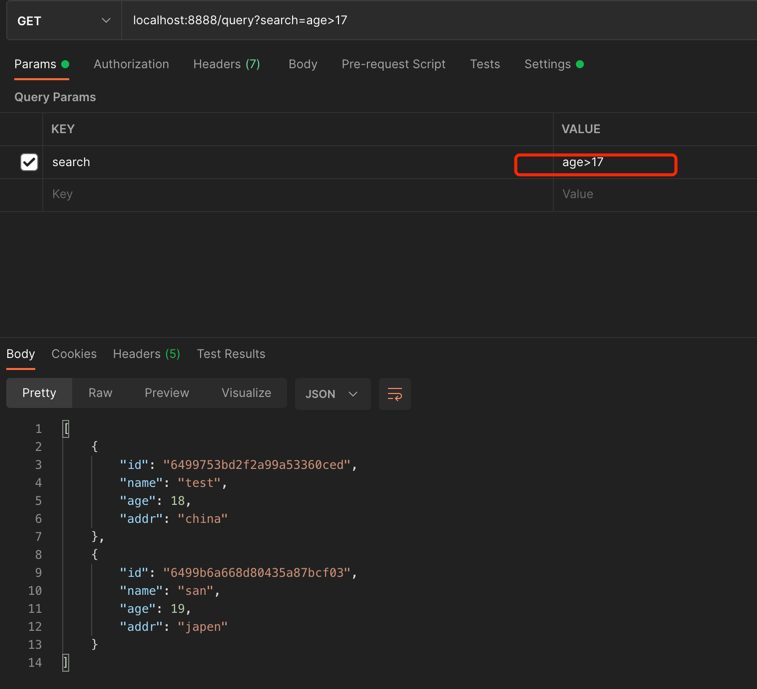Switch to the request Body tab

[x=302, y=64]
